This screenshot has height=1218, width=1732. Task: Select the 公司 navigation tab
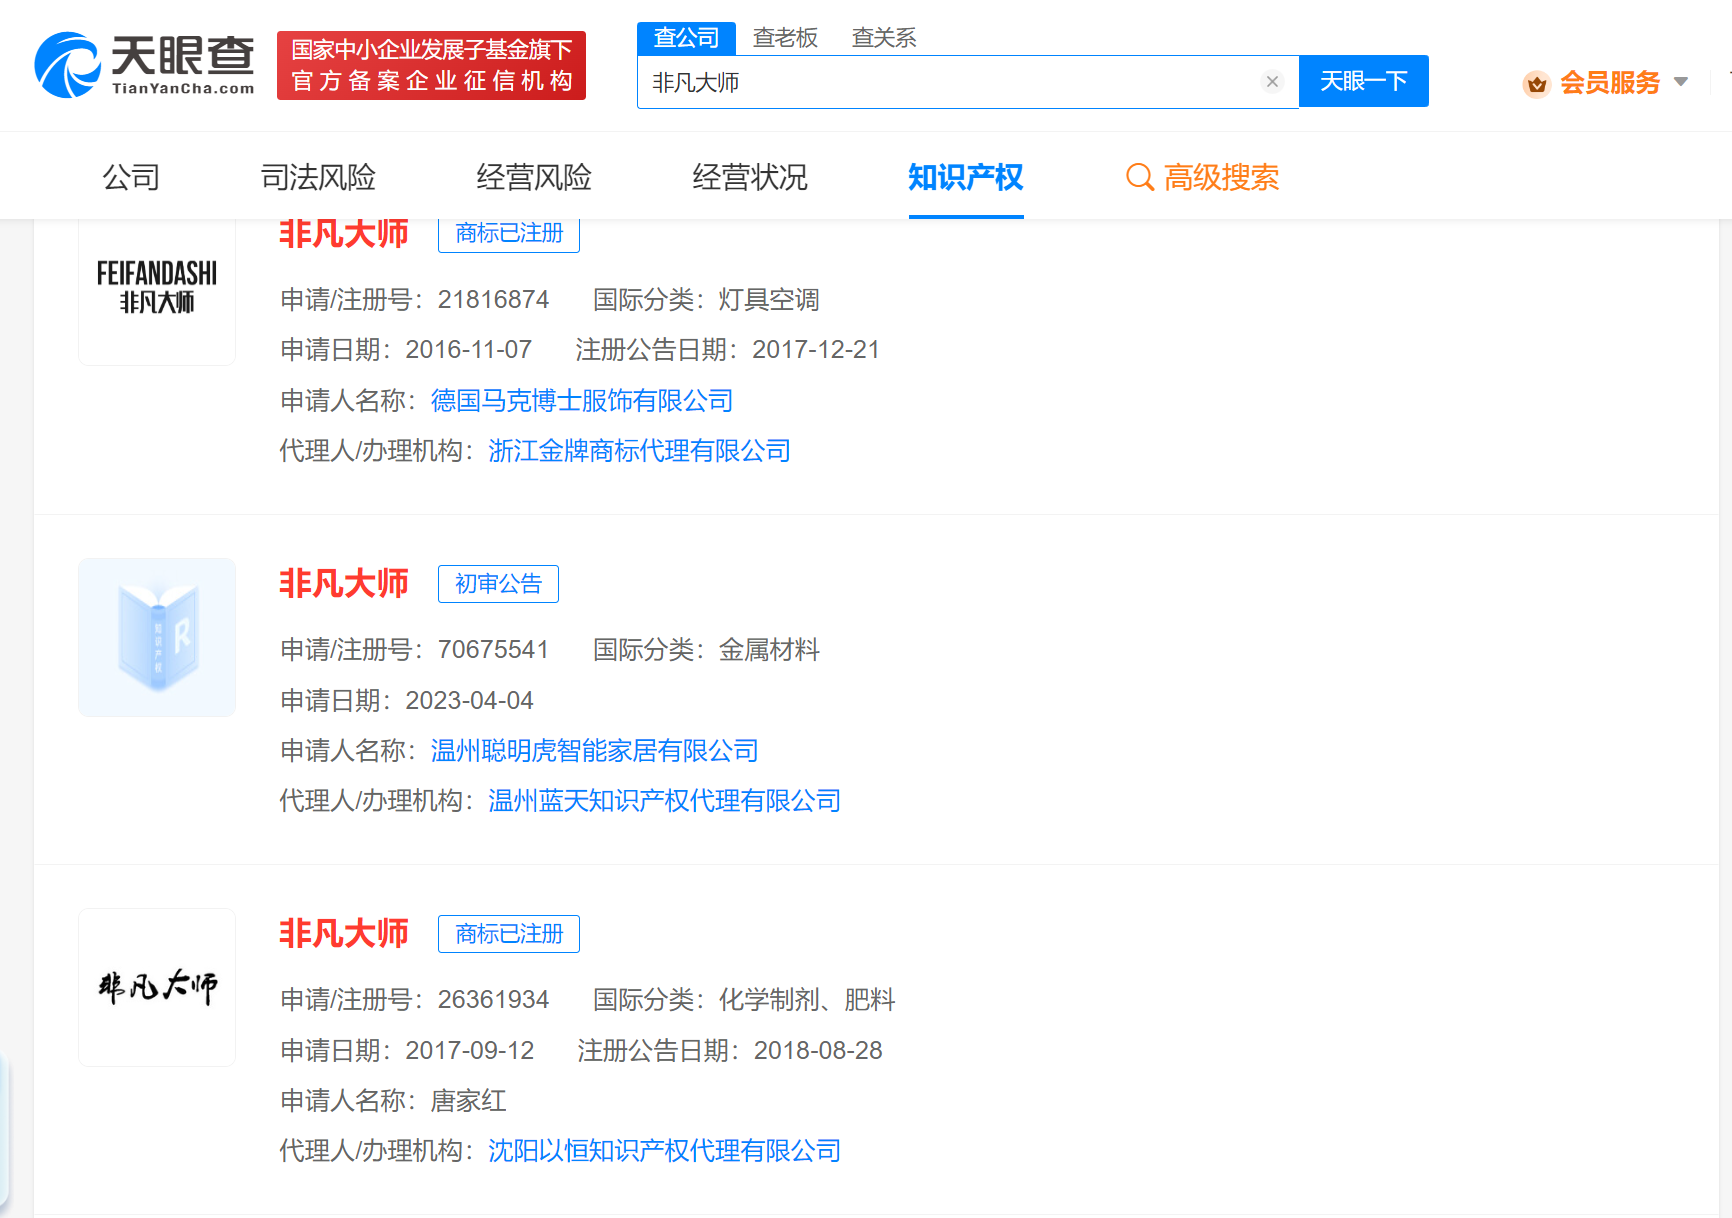point(130,177)
